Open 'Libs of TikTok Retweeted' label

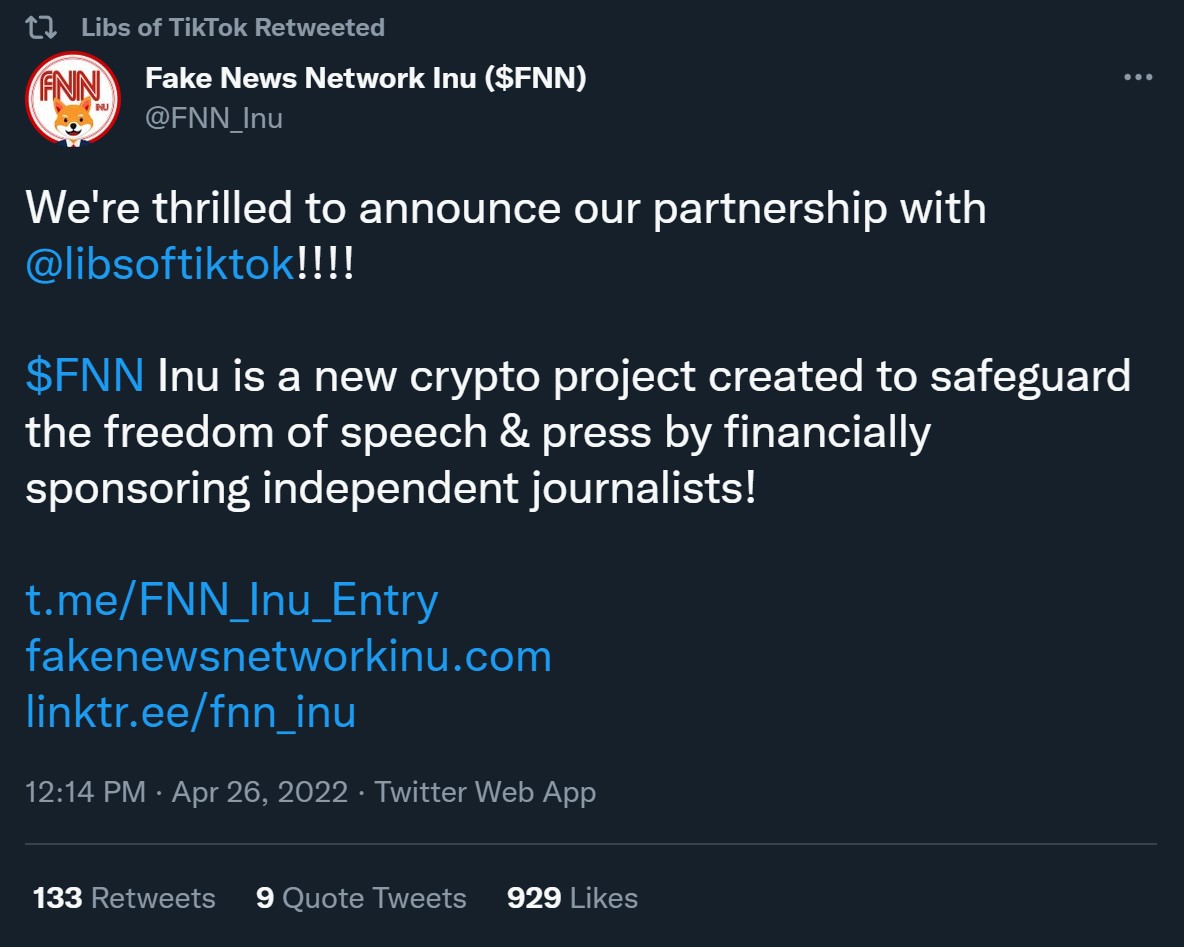point(233,27)
